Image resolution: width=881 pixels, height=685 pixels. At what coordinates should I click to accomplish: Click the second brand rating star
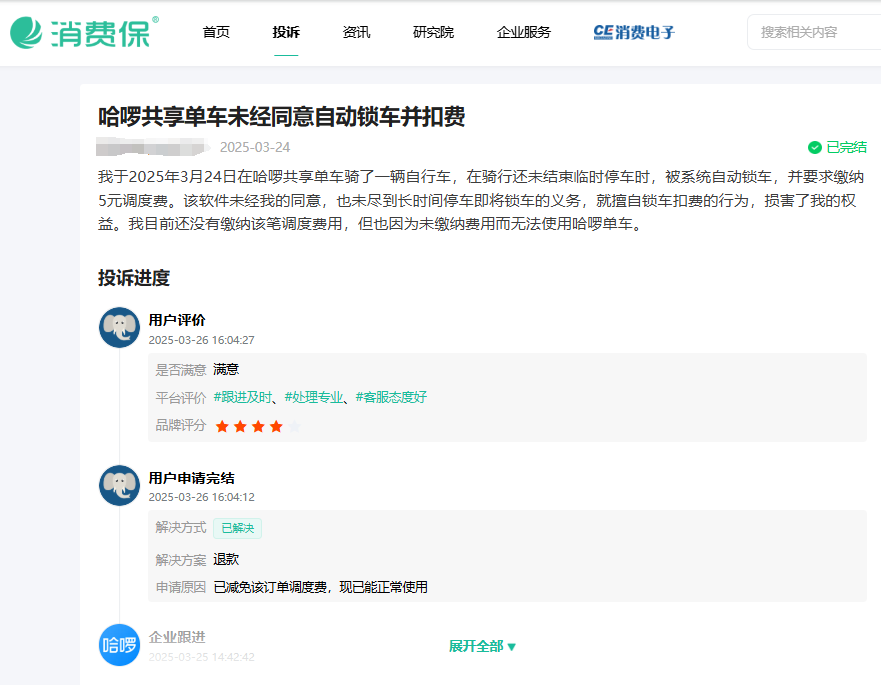pos(240,427)
